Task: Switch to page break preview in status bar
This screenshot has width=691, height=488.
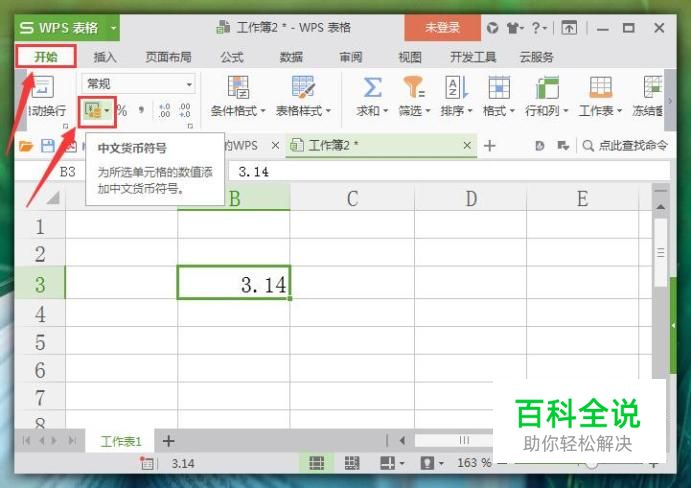Action: pos(352,463)
